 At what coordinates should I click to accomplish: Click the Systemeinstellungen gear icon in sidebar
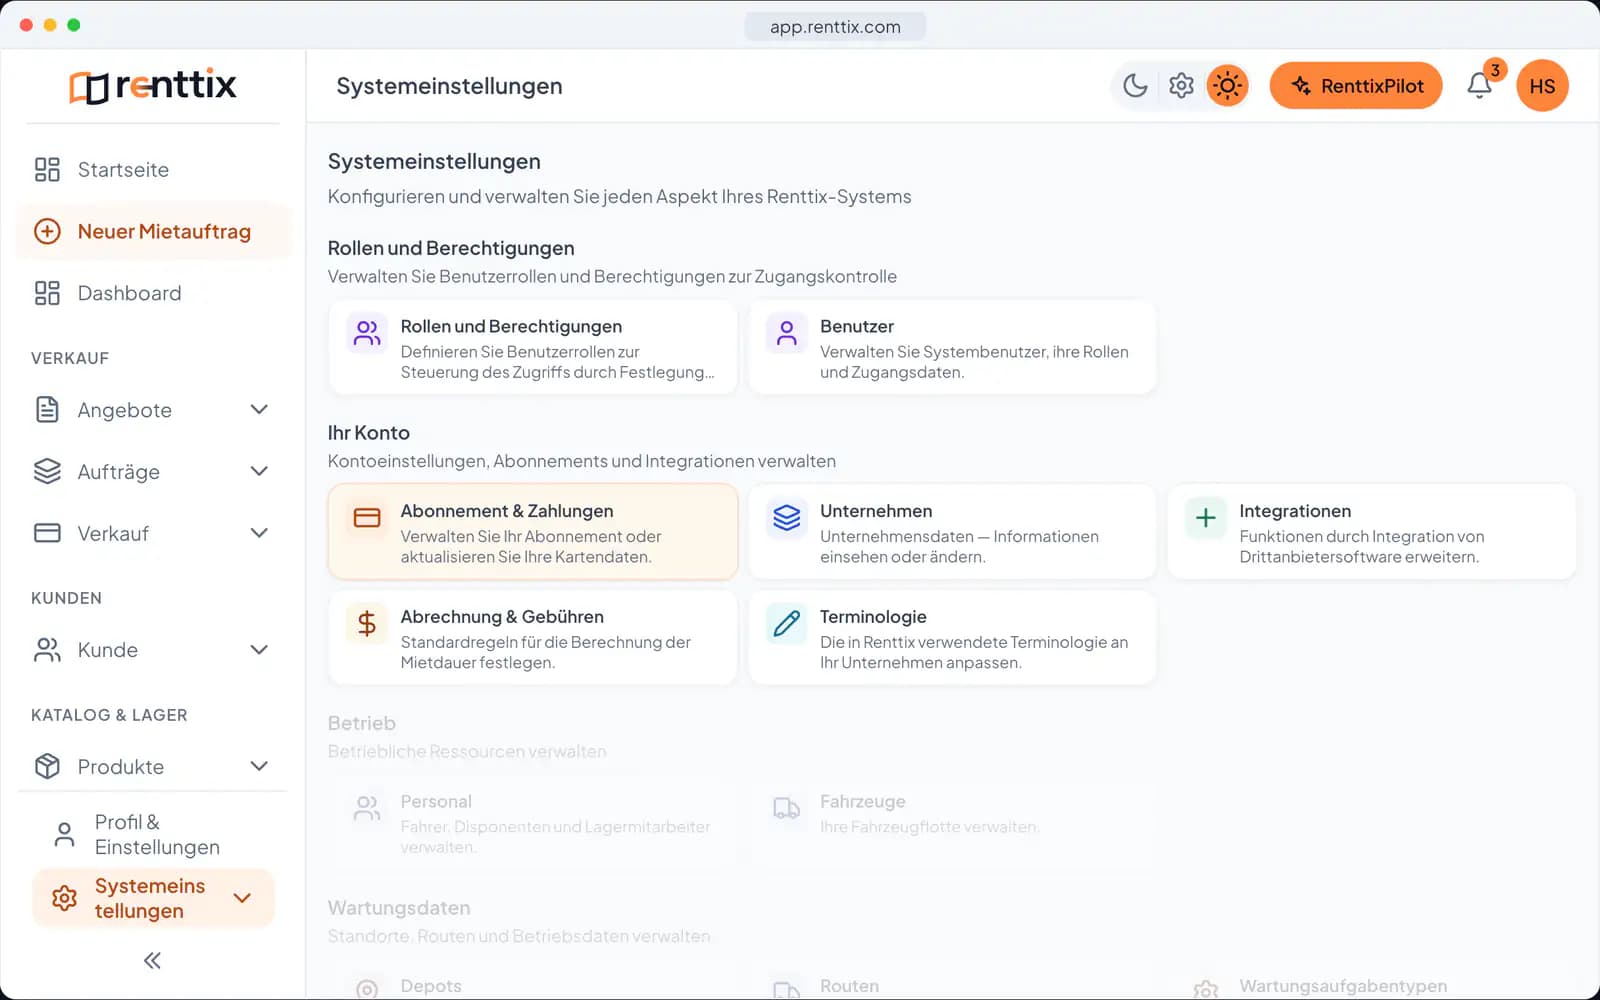pos(64,898)
